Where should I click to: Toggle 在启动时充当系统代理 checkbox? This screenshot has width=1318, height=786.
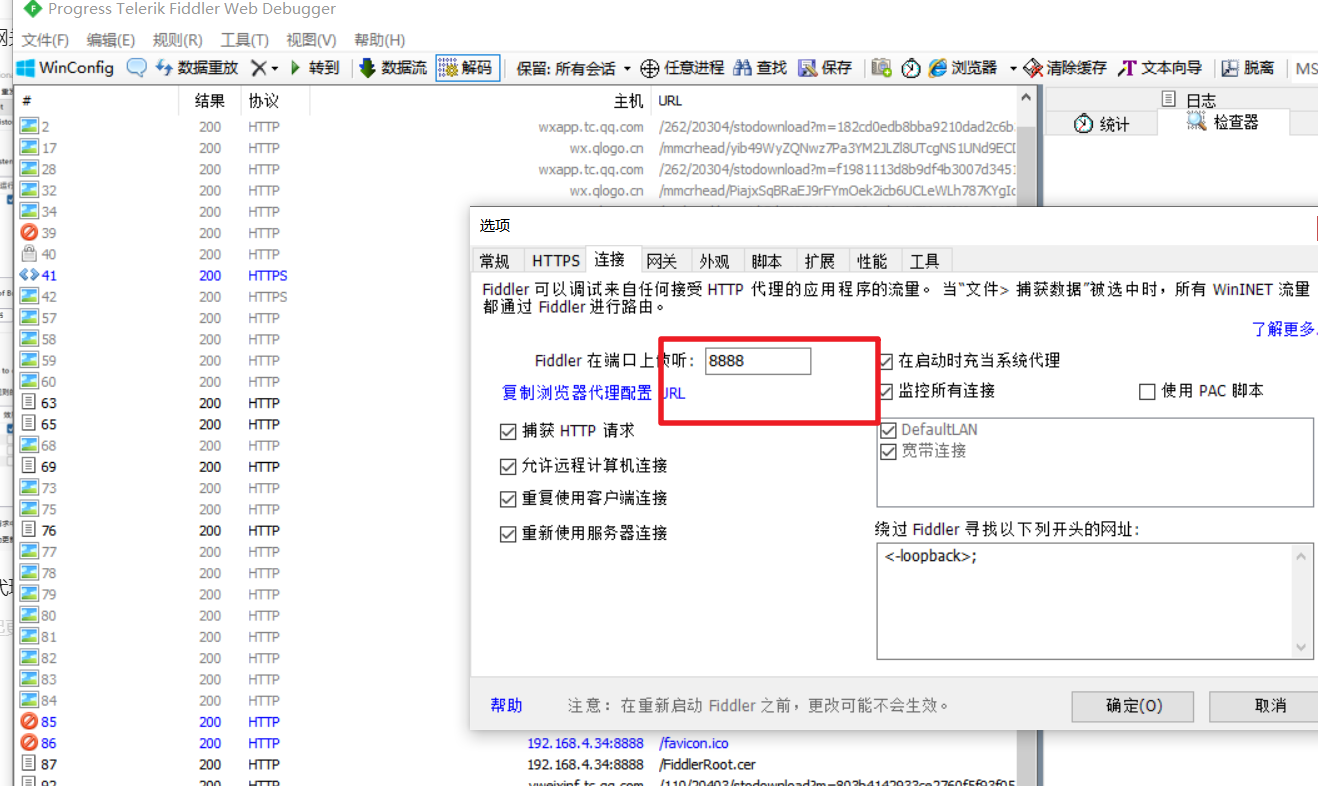tap(887, 361)
